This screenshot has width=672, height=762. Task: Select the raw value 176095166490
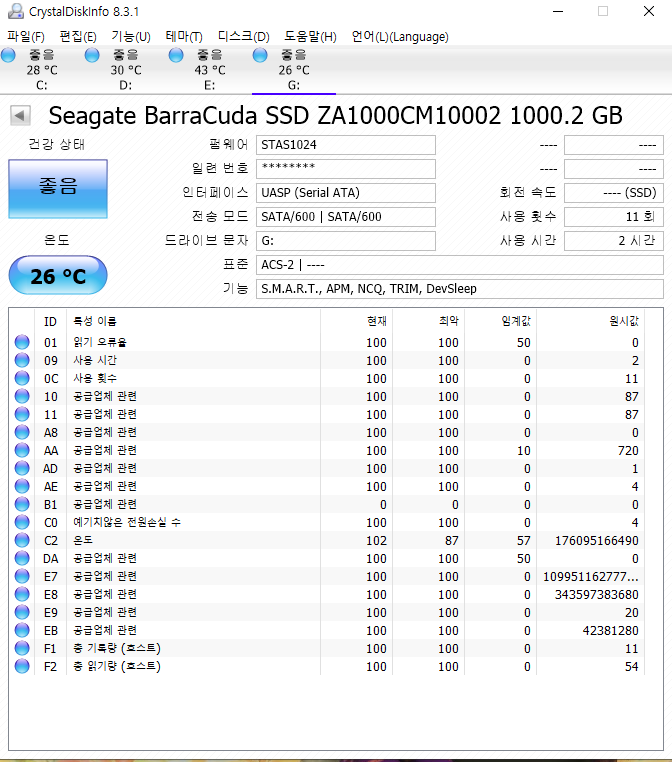coord(597,540)
